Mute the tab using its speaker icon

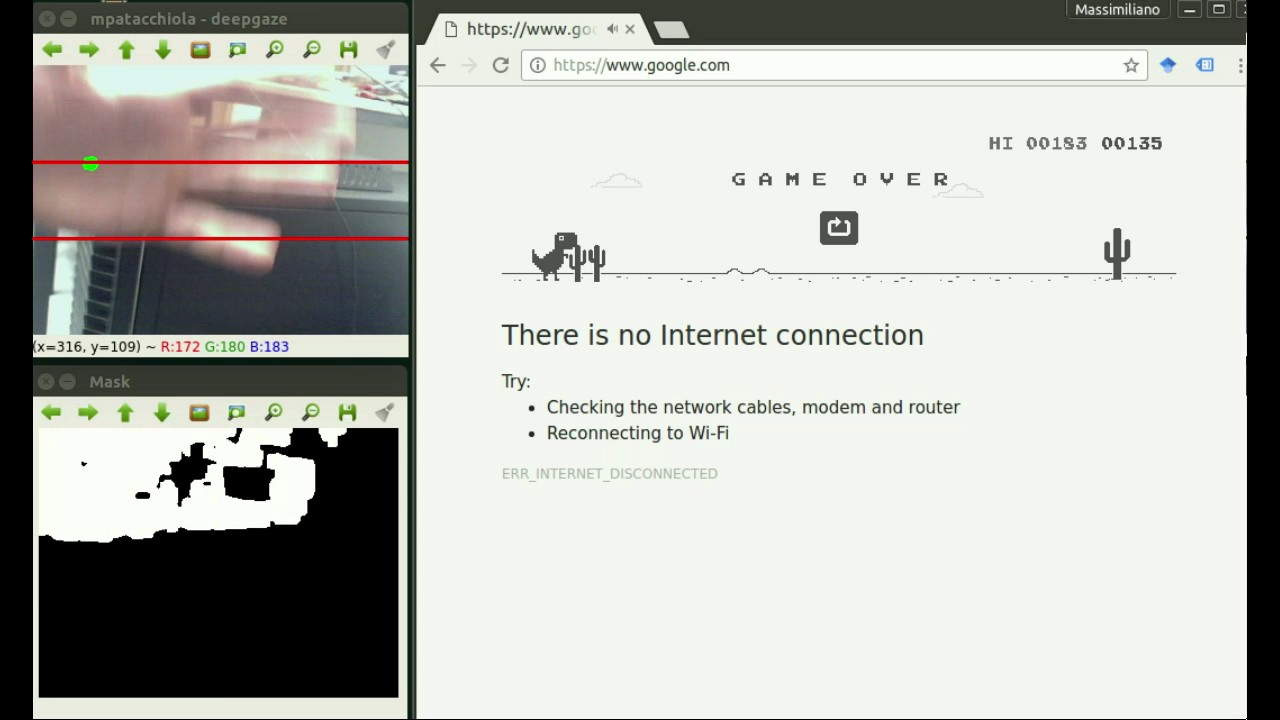point(612,29)
